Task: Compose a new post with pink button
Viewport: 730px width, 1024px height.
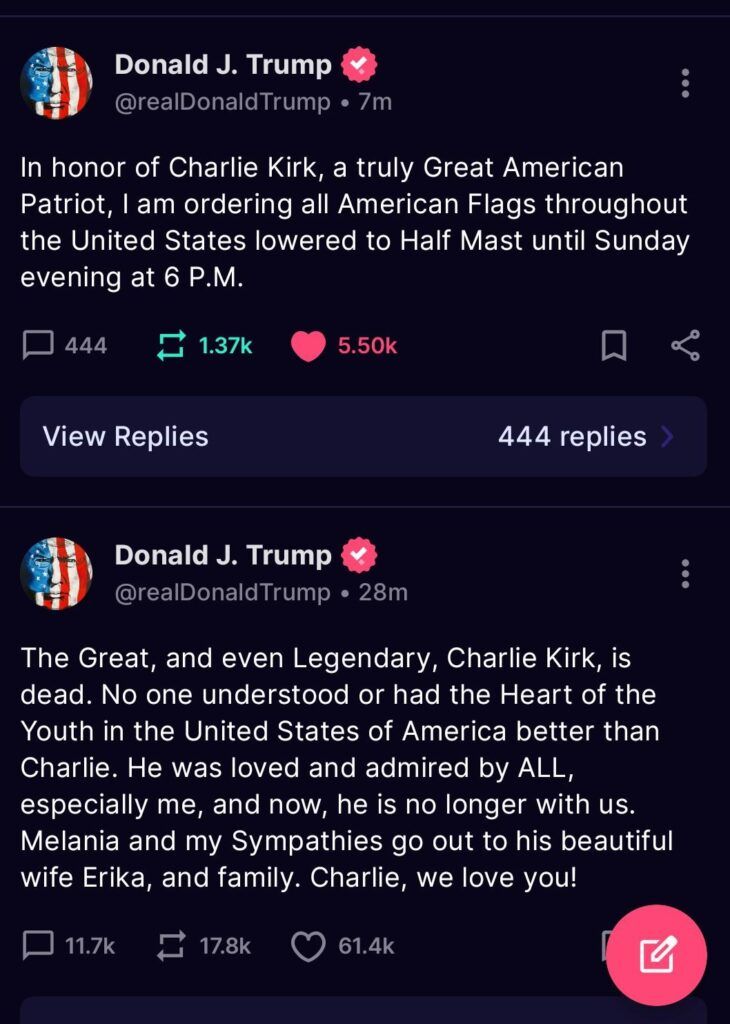Action: click(656, 955)
